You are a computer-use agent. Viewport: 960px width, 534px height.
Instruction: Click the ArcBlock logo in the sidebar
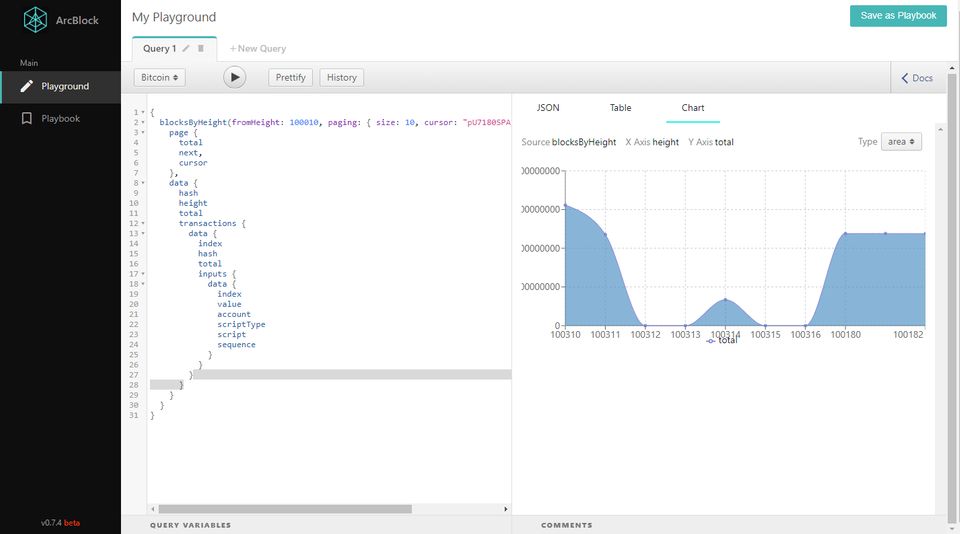(x=36, y=20)
